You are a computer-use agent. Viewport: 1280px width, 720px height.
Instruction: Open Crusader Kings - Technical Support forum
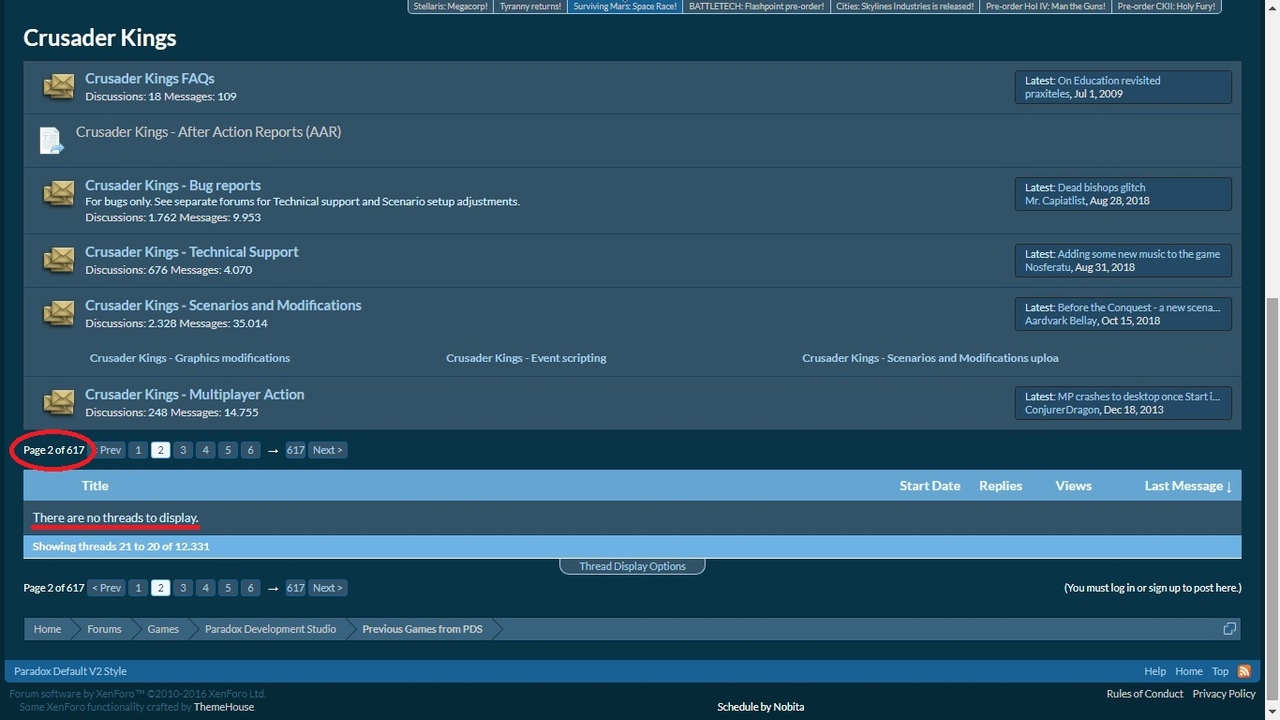192,252
